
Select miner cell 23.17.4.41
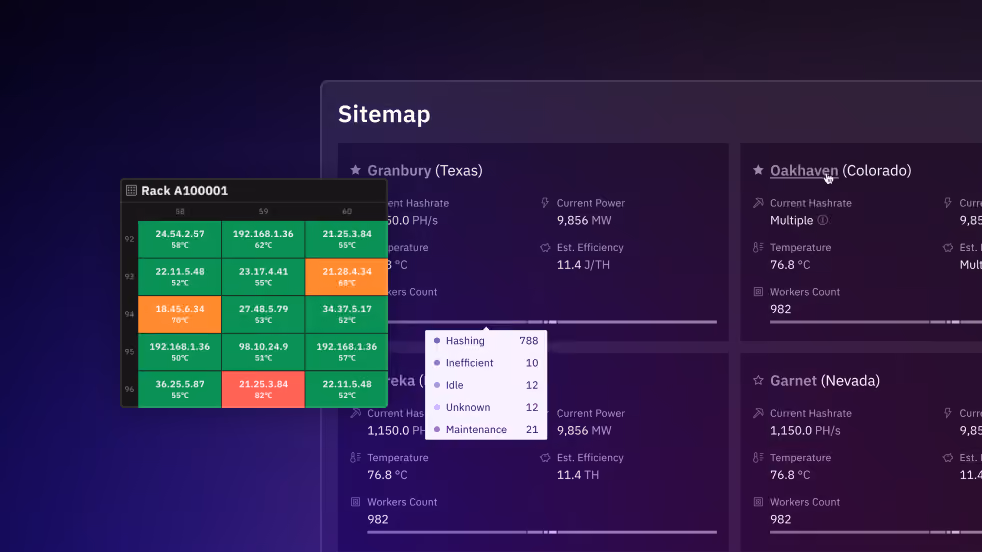click(263, 276)
